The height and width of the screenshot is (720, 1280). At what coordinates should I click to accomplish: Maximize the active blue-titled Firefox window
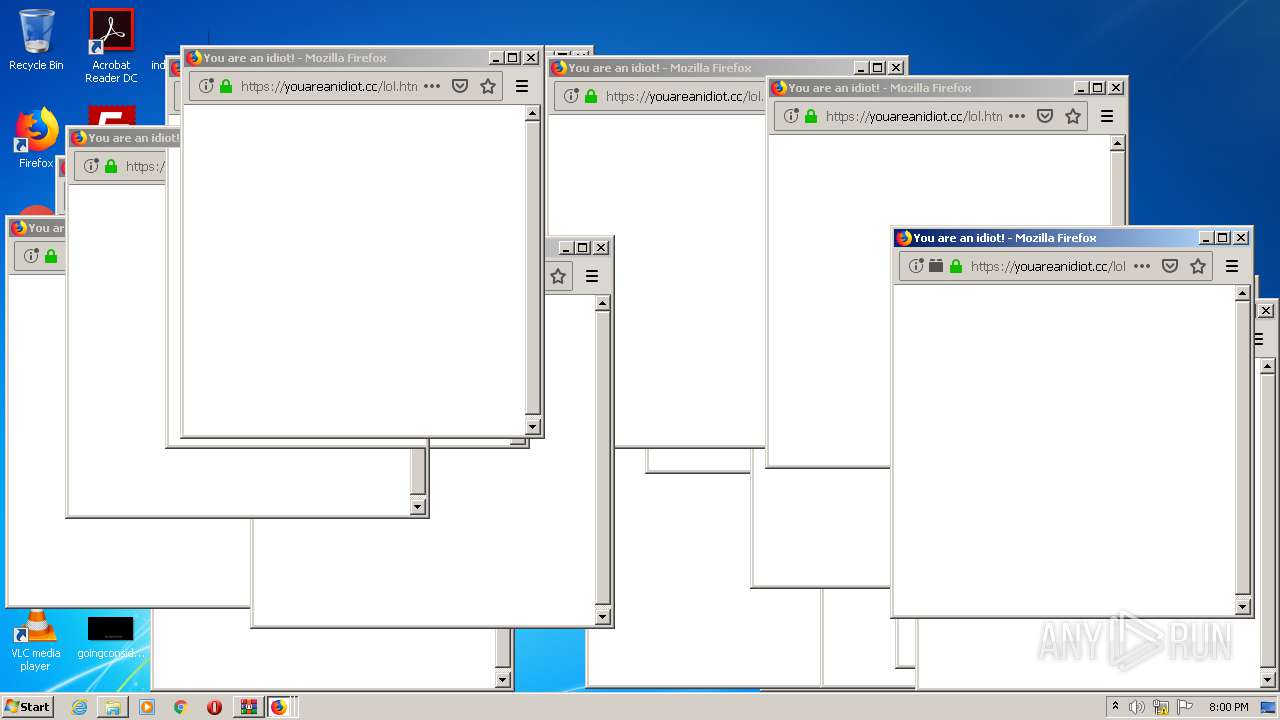pos(1222,238)
